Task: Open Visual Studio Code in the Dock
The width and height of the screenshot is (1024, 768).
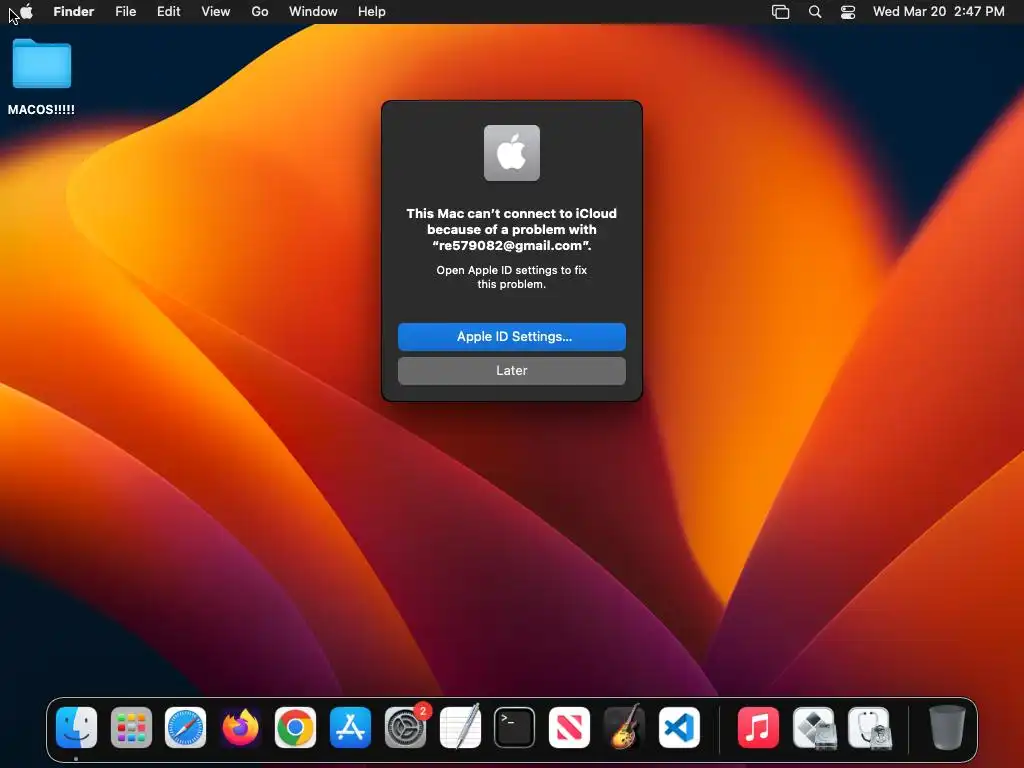Action: point(679,728)
